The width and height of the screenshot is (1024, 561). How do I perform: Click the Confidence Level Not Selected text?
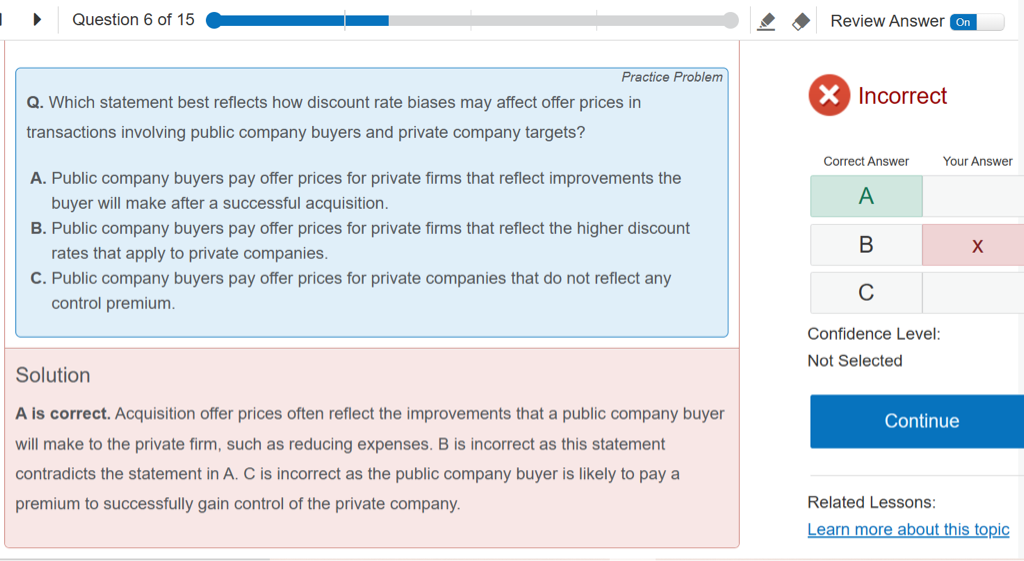click(855, 360)
